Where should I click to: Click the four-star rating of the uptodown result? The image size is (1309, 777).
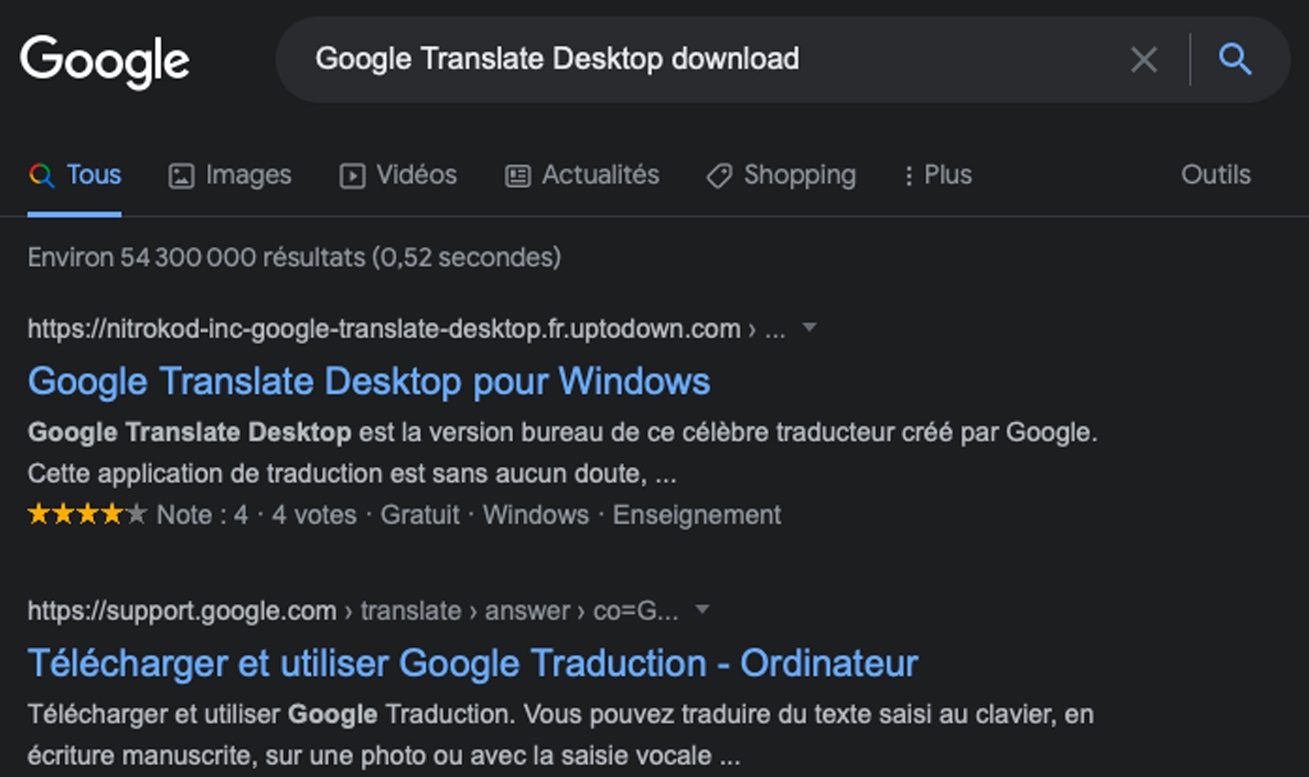point(88,515)
